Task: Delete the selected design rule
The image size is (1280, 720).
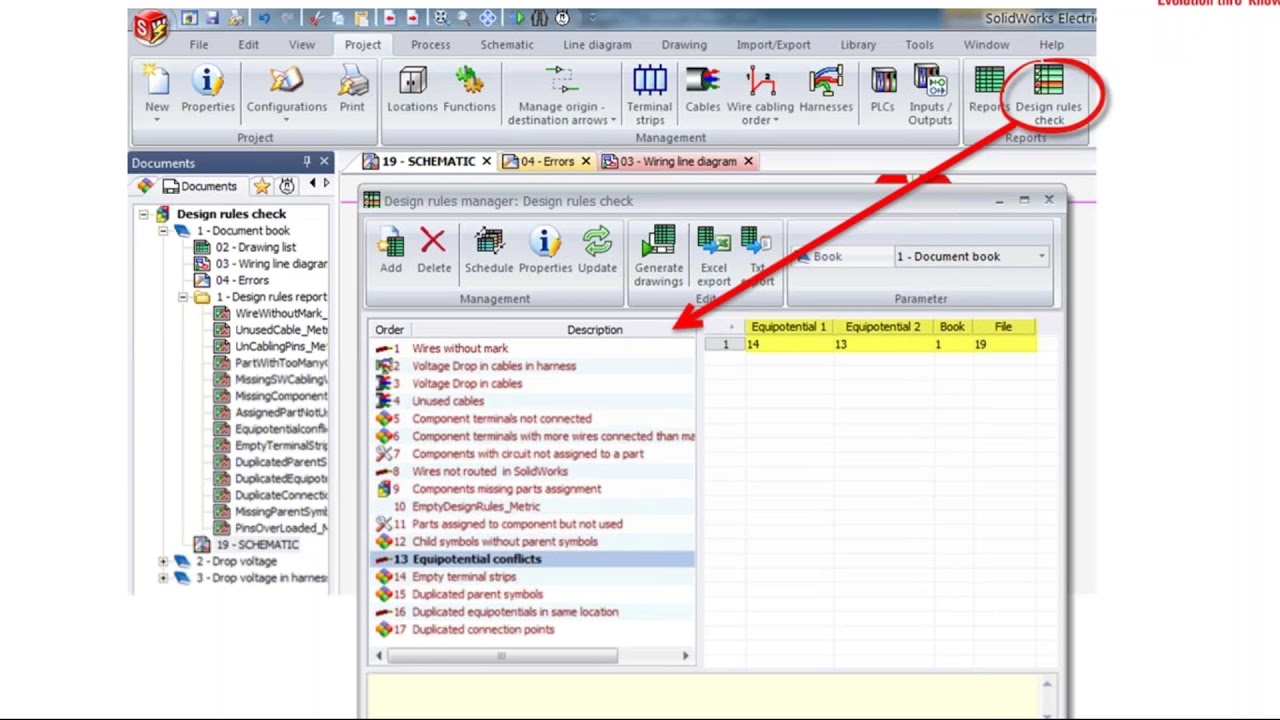Action: tap(434, 250)
